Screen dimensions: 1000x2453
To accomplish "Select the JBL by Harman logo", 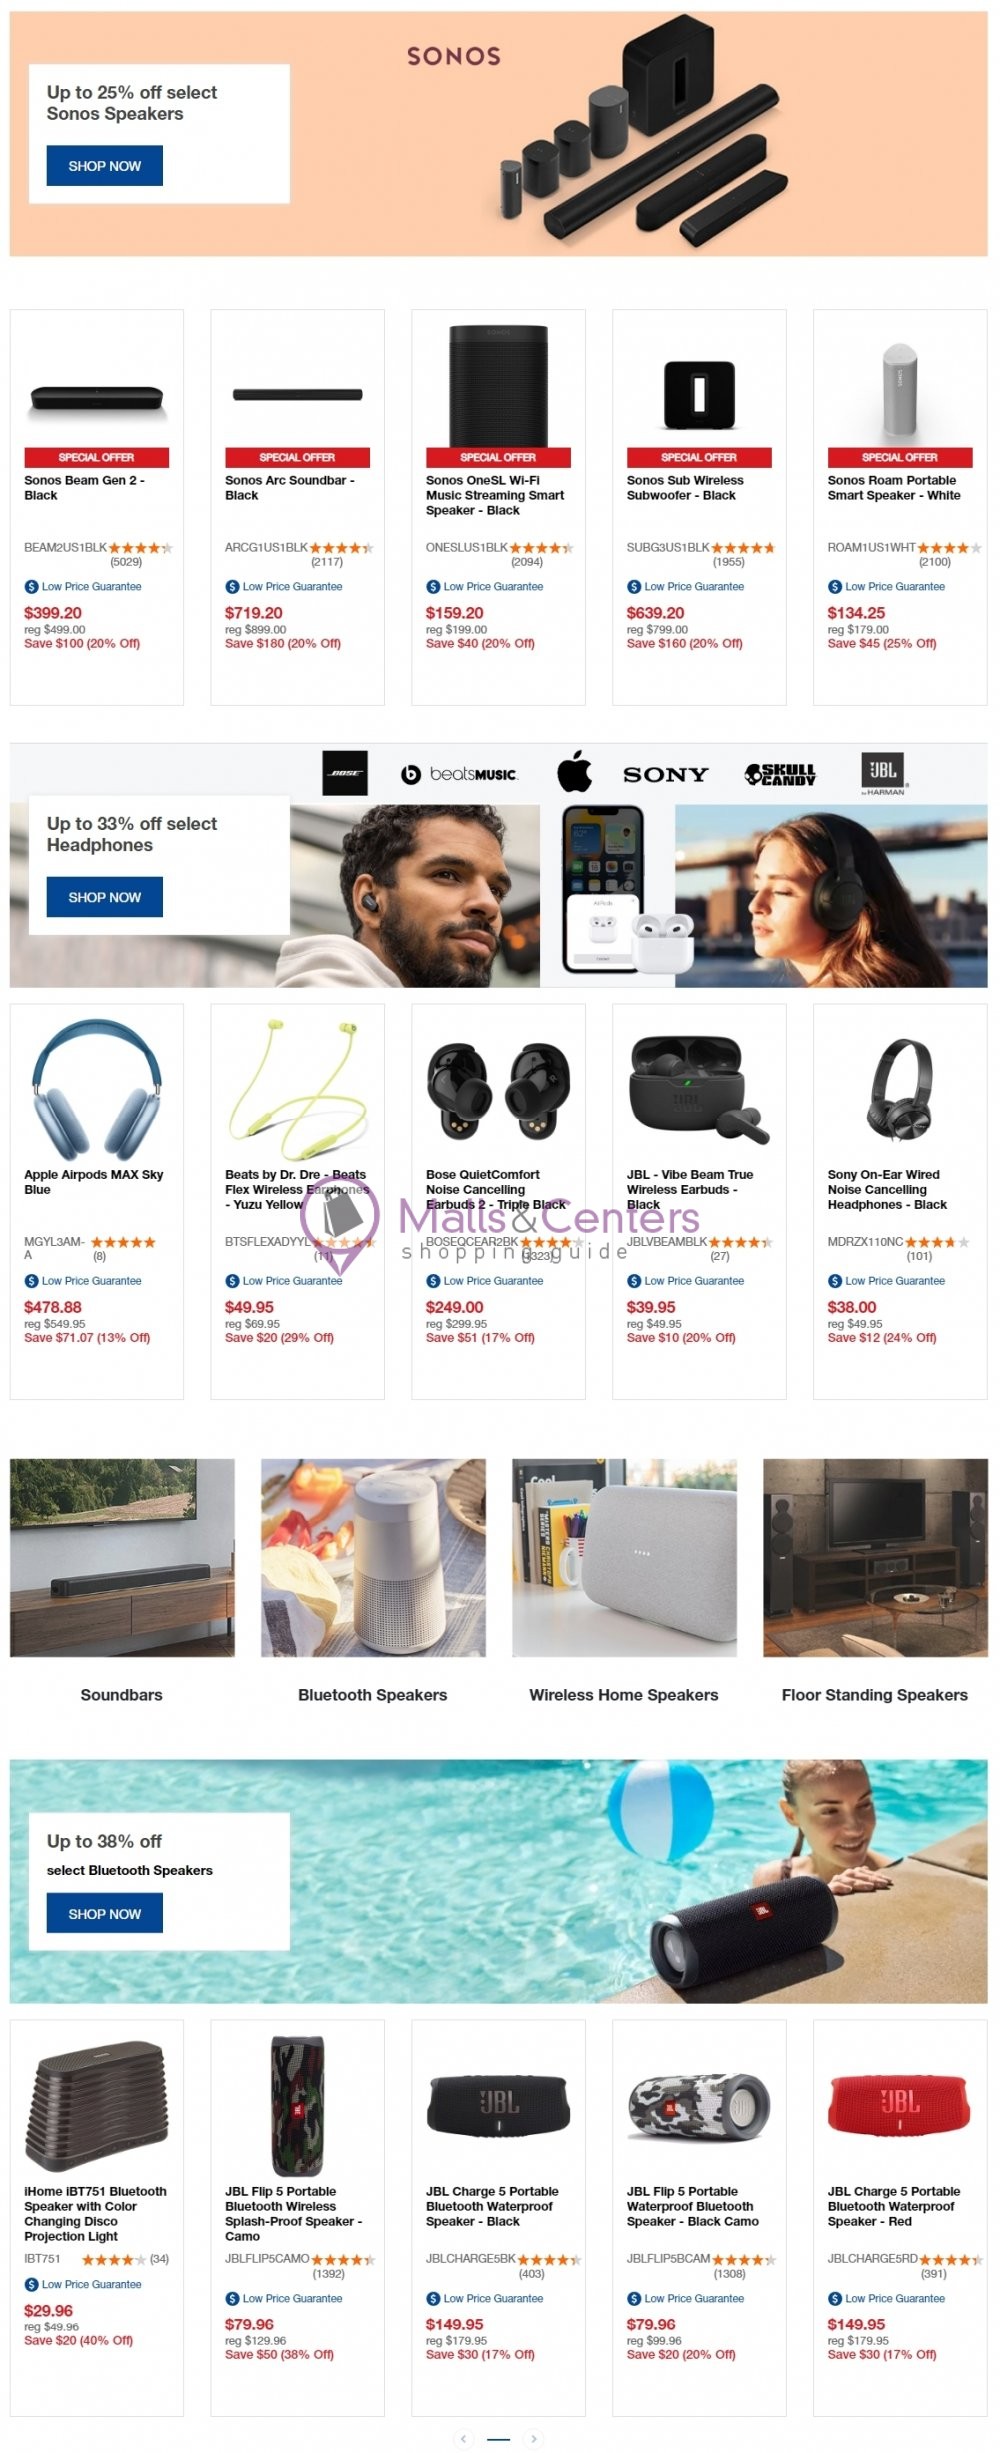I will pos(882,773).
